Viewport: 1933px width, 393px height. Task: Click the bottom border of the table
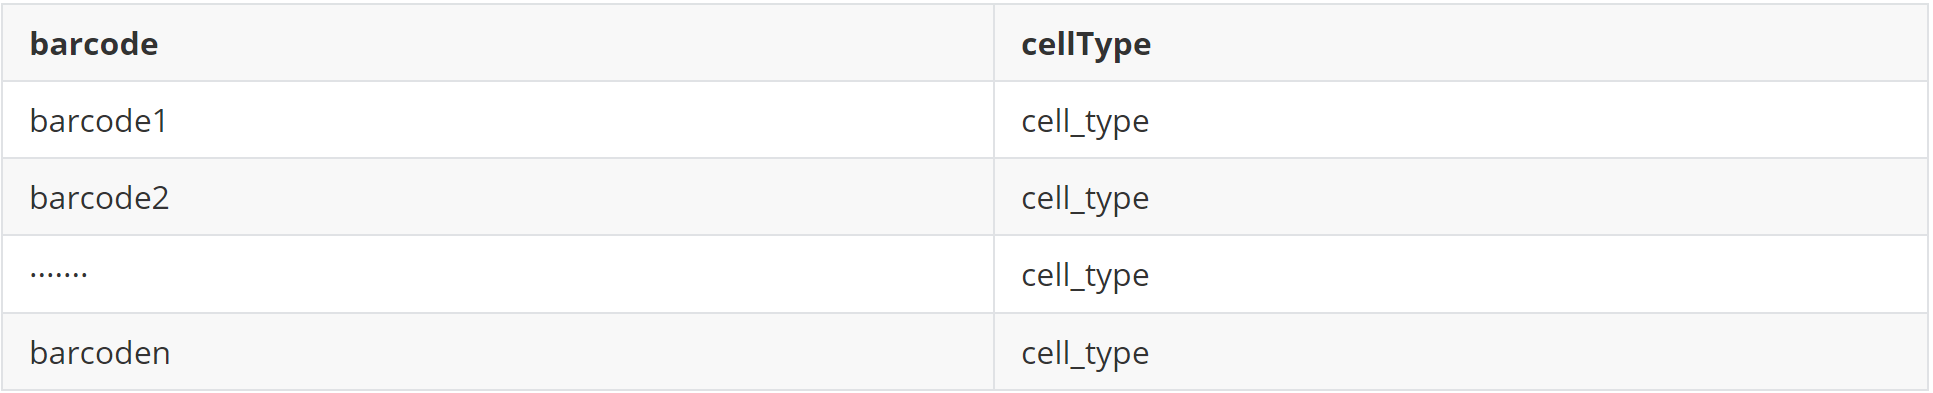click(x=965, y=390)
